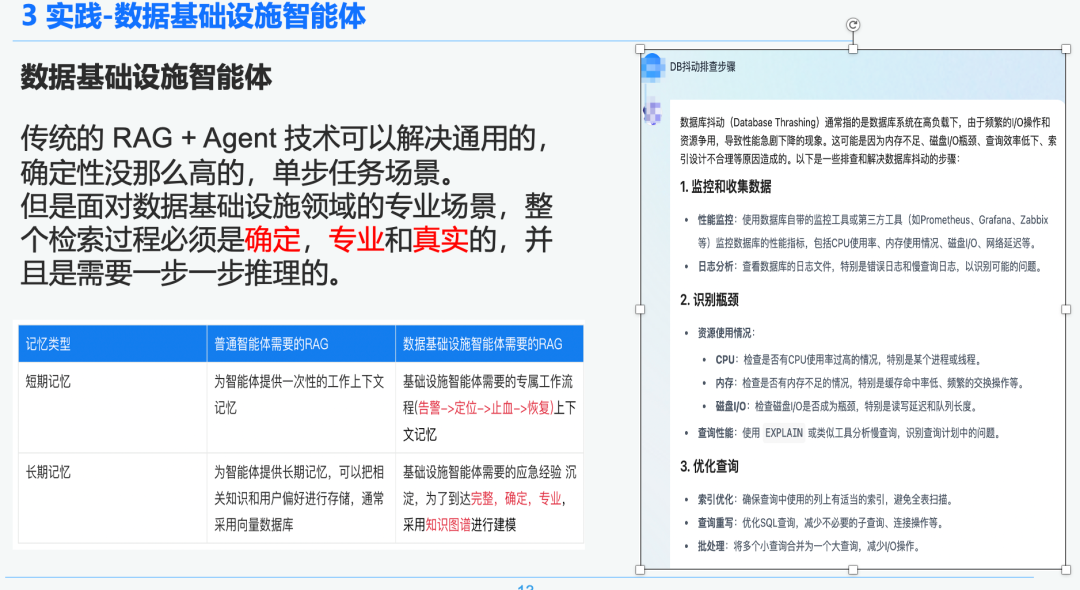The width and height of the screenshot is (1080, 590).
Task: Click the blue progress bar at slide bottom
Action: 540,578
